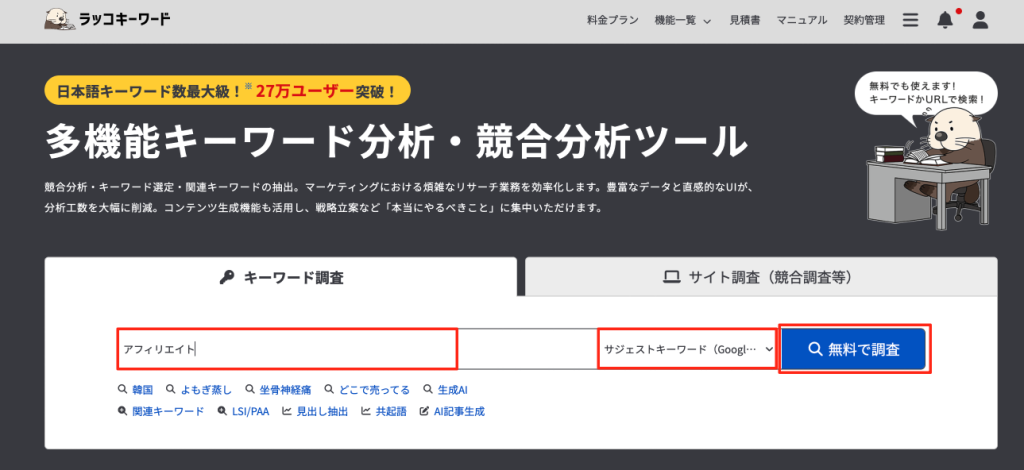
Task: Open 料金プラン pricing page
Action: tap(611, 20)
